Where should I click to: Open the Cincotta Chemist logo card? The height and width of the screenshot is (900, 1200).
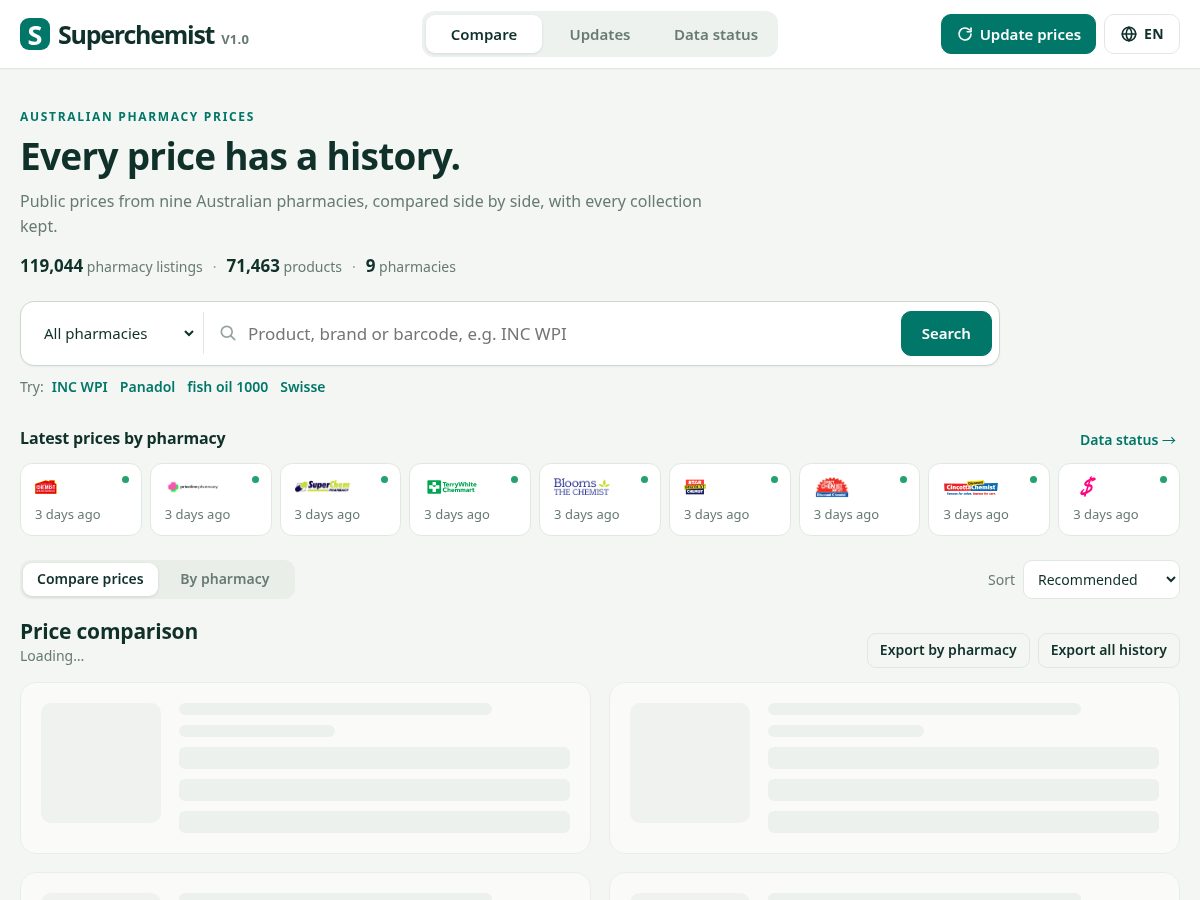tap(989, 499)
